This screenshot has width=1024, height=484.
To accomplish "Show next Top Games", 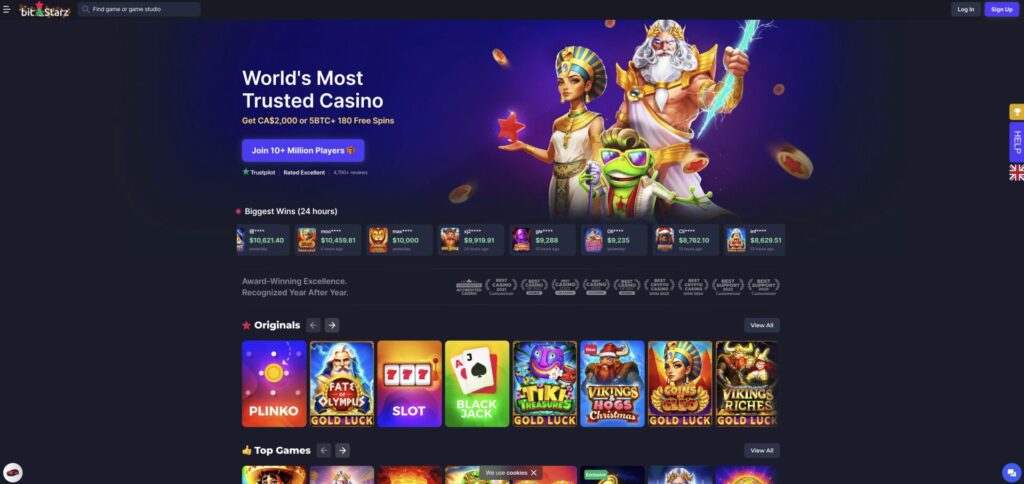I will pos(342,451).
